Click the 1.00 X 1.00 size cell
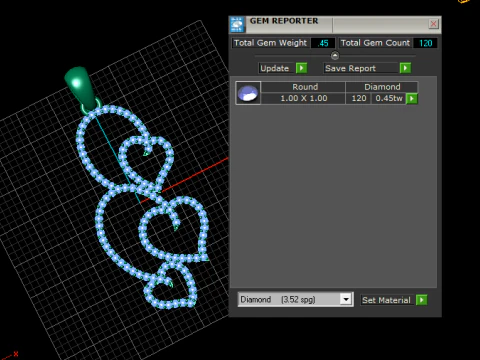 [303, 98]
